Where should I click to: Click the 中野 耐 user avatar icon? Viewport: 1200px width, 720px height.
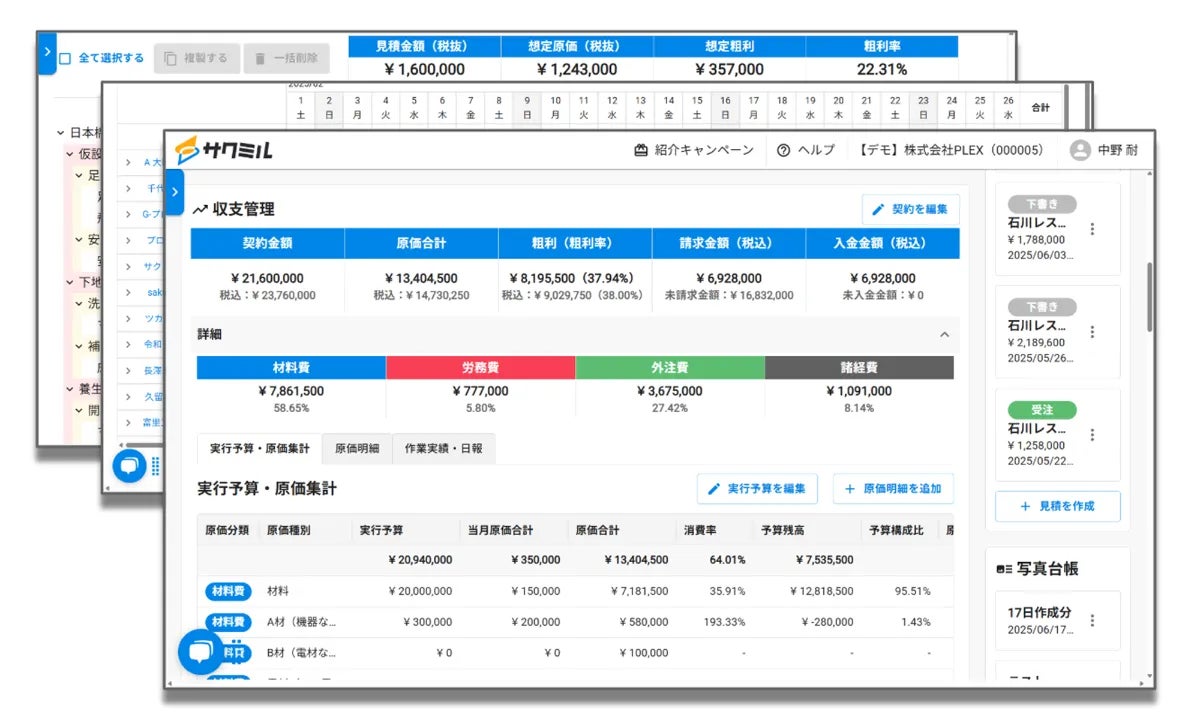(1080, 150)
